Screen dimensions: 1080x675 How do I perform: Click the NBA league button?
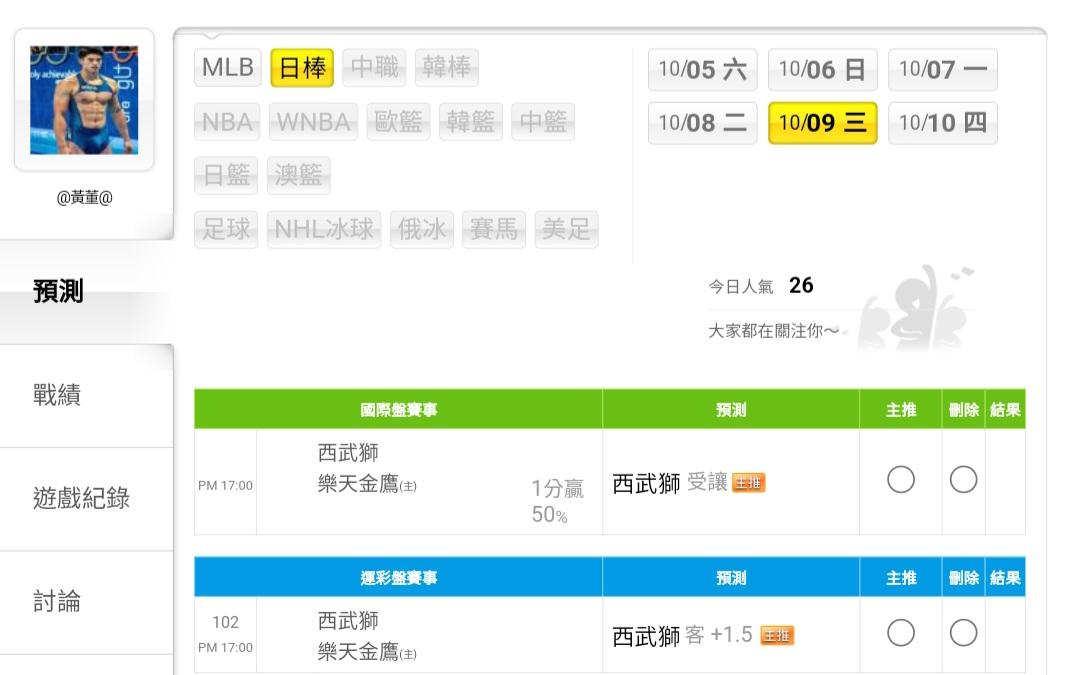pyautogui.click(x=227, y=122)
